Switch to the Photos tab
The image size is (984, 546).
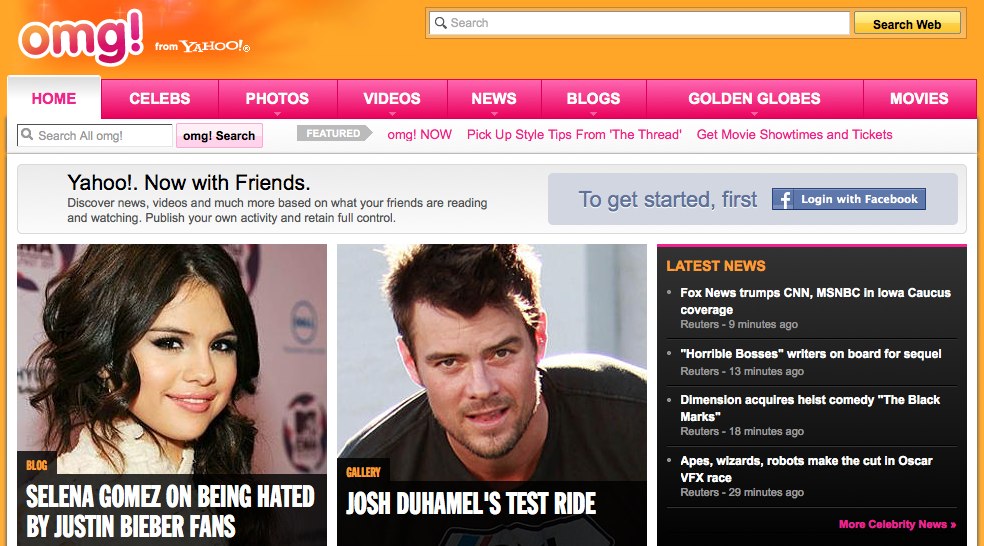point(277,98)
